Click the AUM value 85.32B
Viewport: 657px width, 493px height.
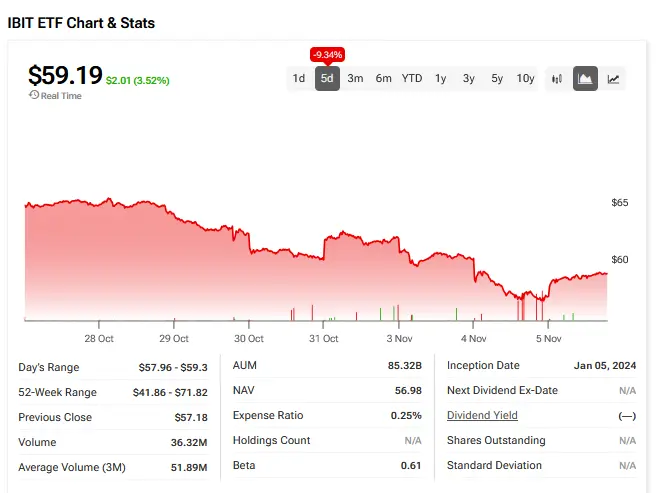point(405,366)
